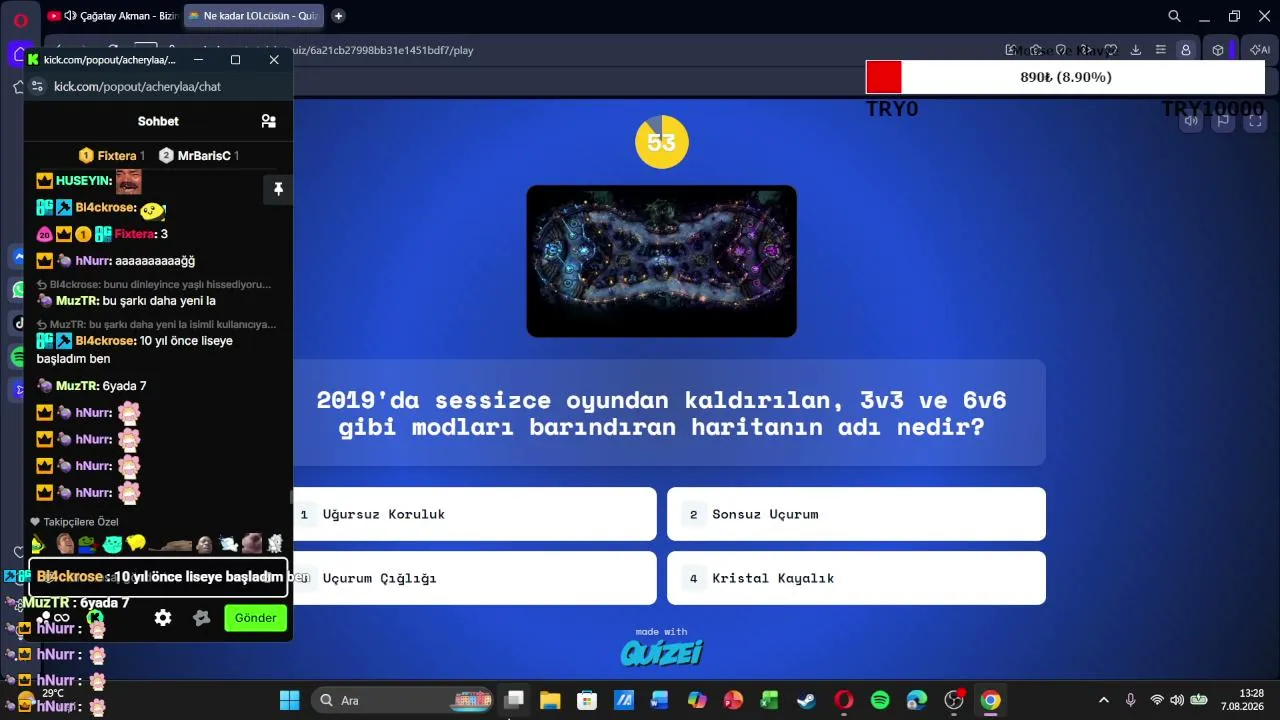
Task: Click HUSEYIN username in chat
Action: click(82, 181)
